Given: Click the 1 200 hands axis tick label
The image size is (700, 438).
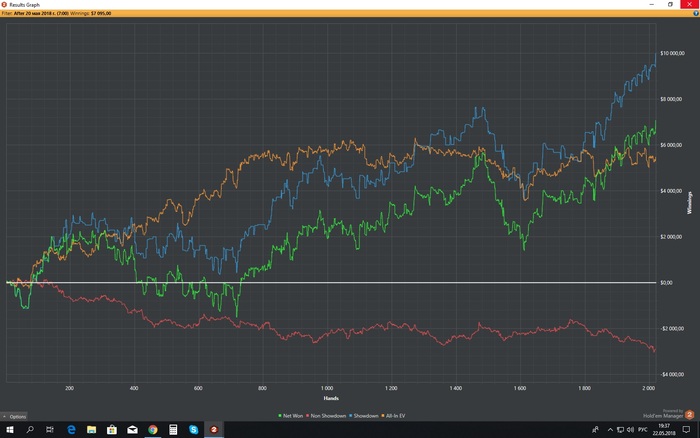Looking at the screenshot, I should (391, 388).
